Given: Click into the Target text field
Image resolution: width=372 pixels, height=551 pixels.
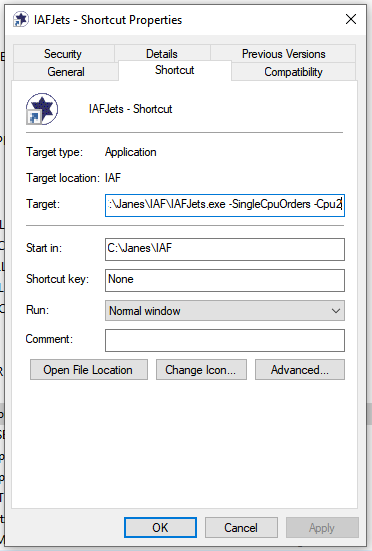Looking at the screenshot, I should click(x=225, y=205).
